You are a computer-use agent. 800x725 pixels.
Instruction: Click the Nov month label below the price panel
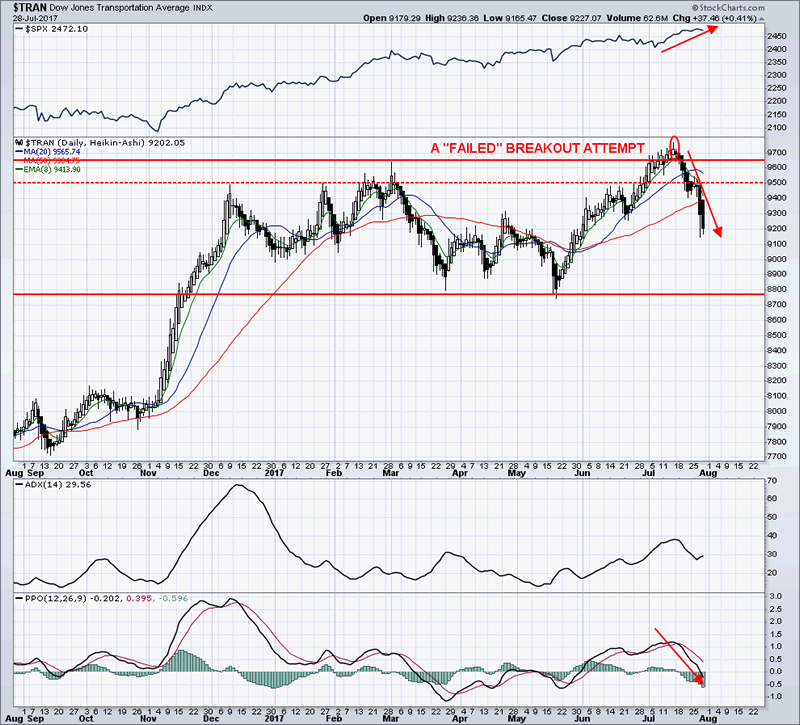tap(148, 473)
